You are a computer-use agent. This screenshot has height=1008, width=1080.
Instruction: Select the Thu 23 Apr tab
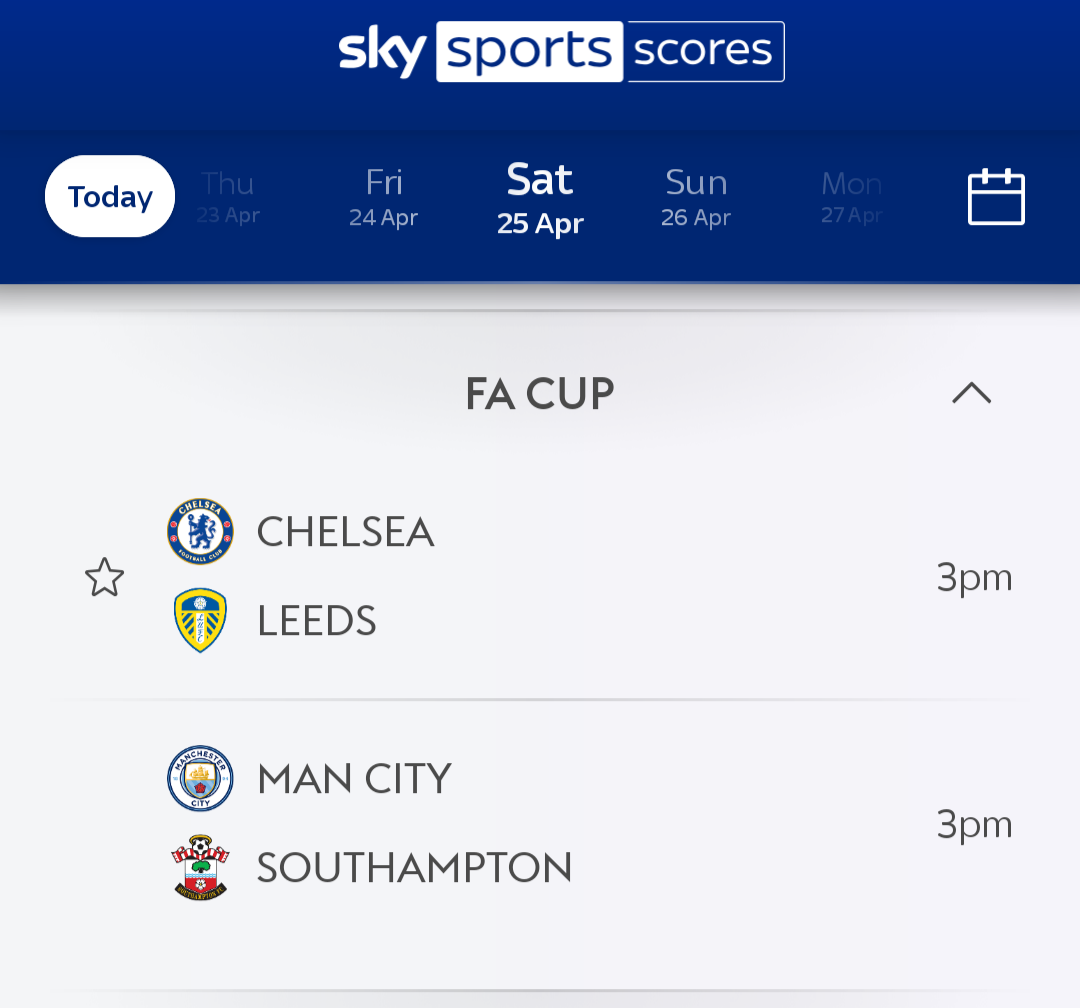(228, 197)
